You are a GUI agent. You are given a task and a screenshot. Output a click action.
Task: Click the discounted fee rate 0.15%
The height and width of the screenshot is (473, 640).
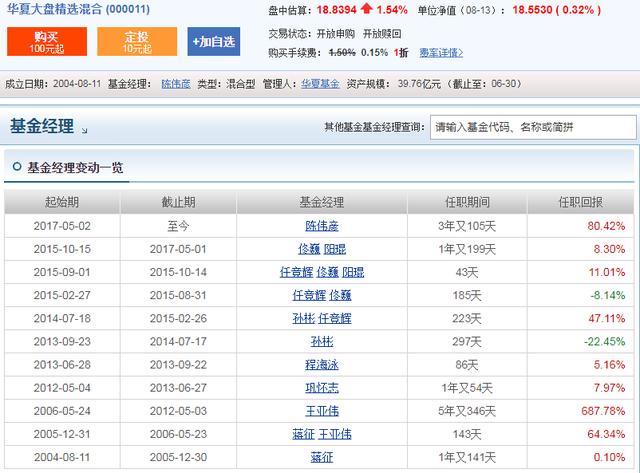click(374, 53)
